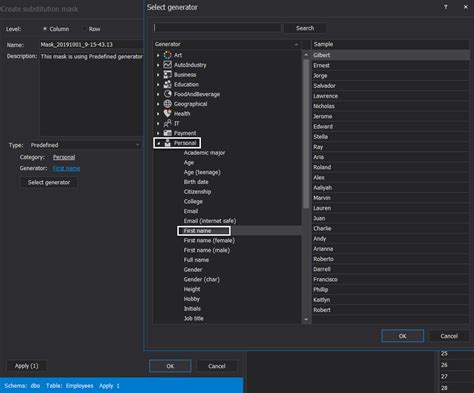This screenshot has height=393, width=474.
Task: Click the Art category icon
Action: click(168, 55)
